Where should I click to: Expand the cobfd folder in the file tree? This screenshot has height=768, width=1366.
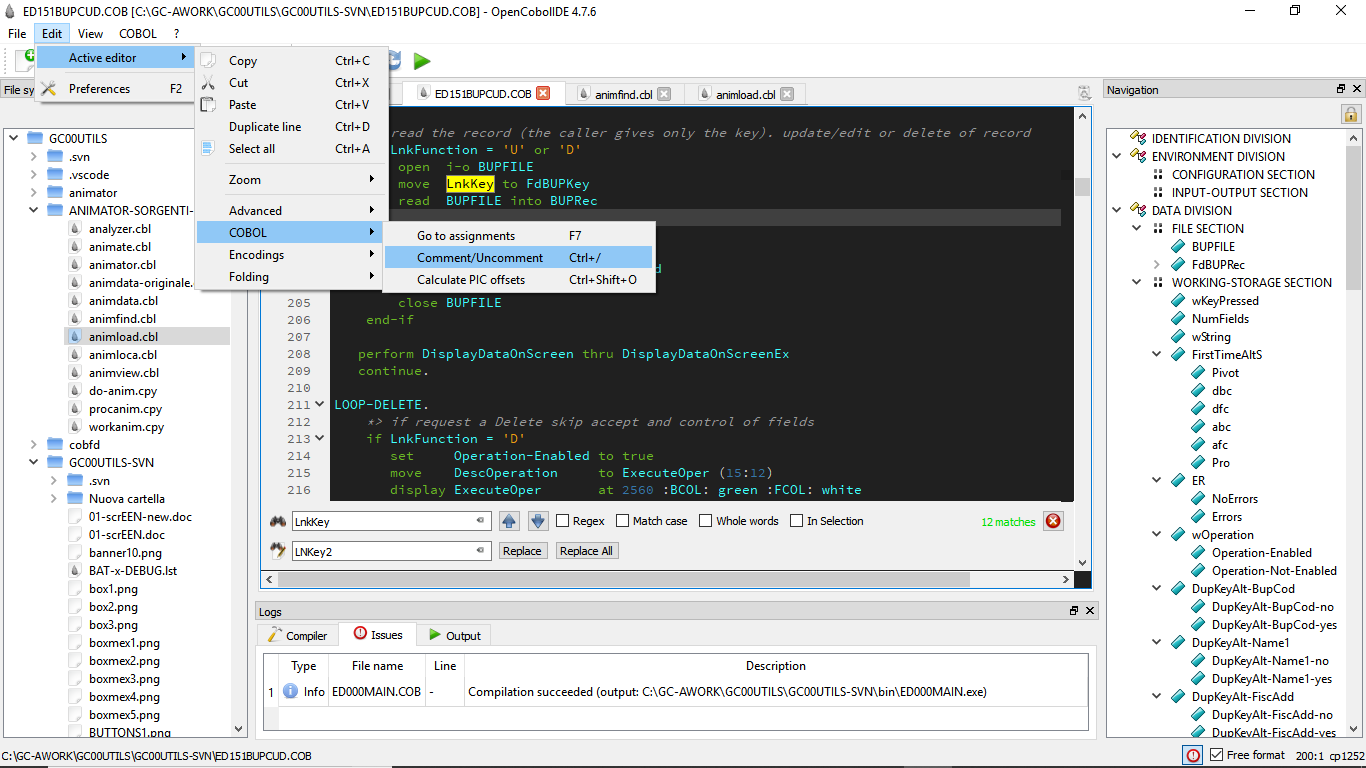pos(33,444)
